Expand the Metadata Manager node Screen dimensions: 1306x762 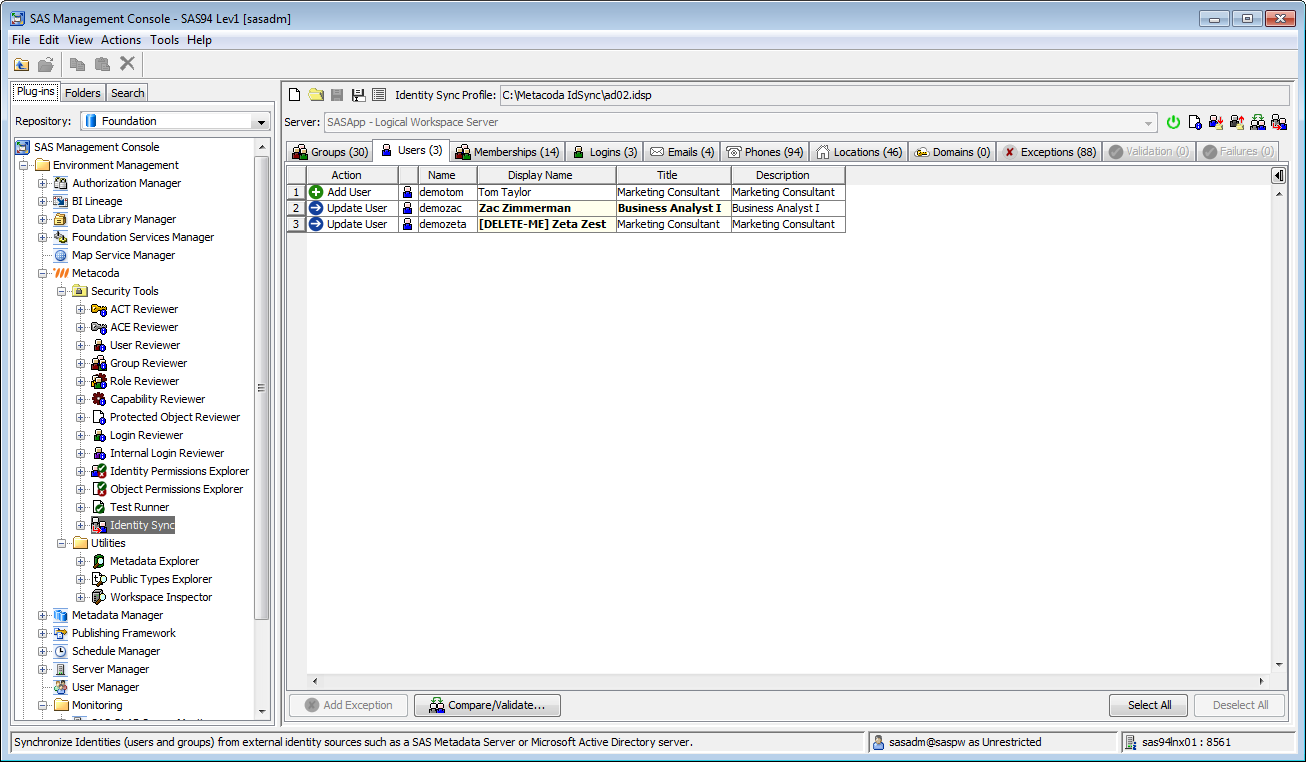pos(42,615)
